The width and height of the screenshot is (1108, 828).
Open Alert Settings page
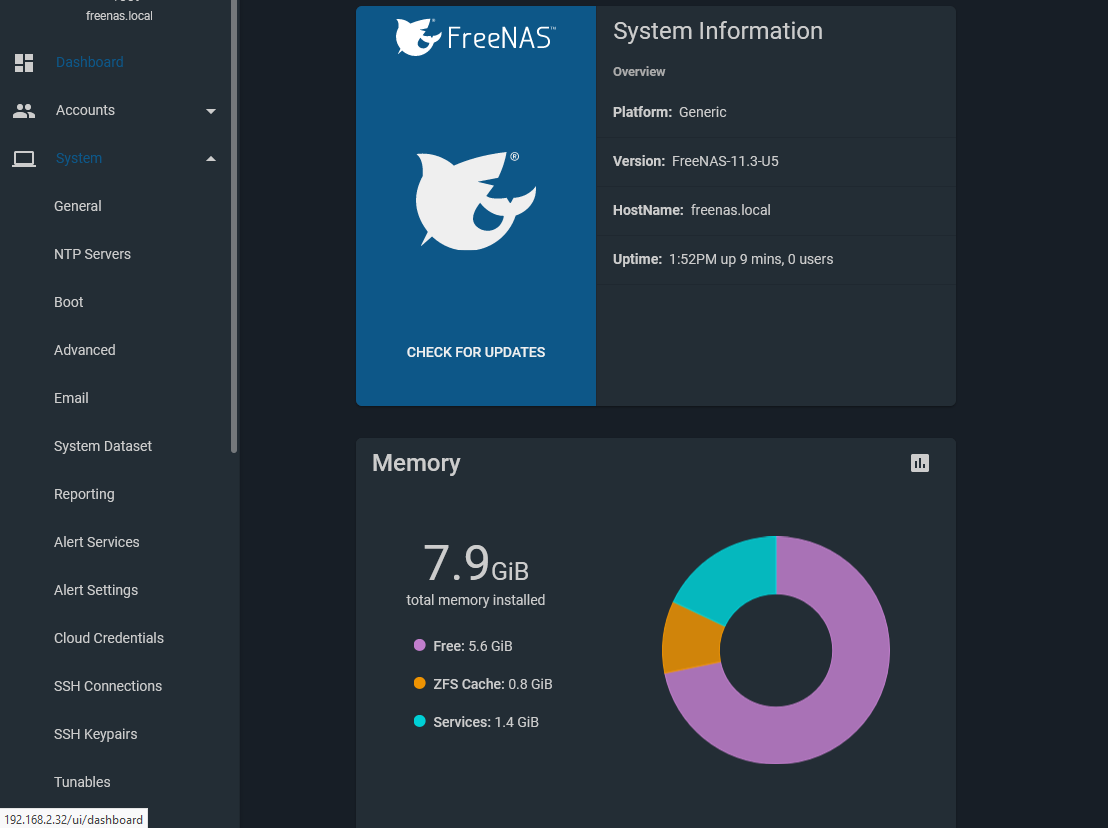[96, 591]
